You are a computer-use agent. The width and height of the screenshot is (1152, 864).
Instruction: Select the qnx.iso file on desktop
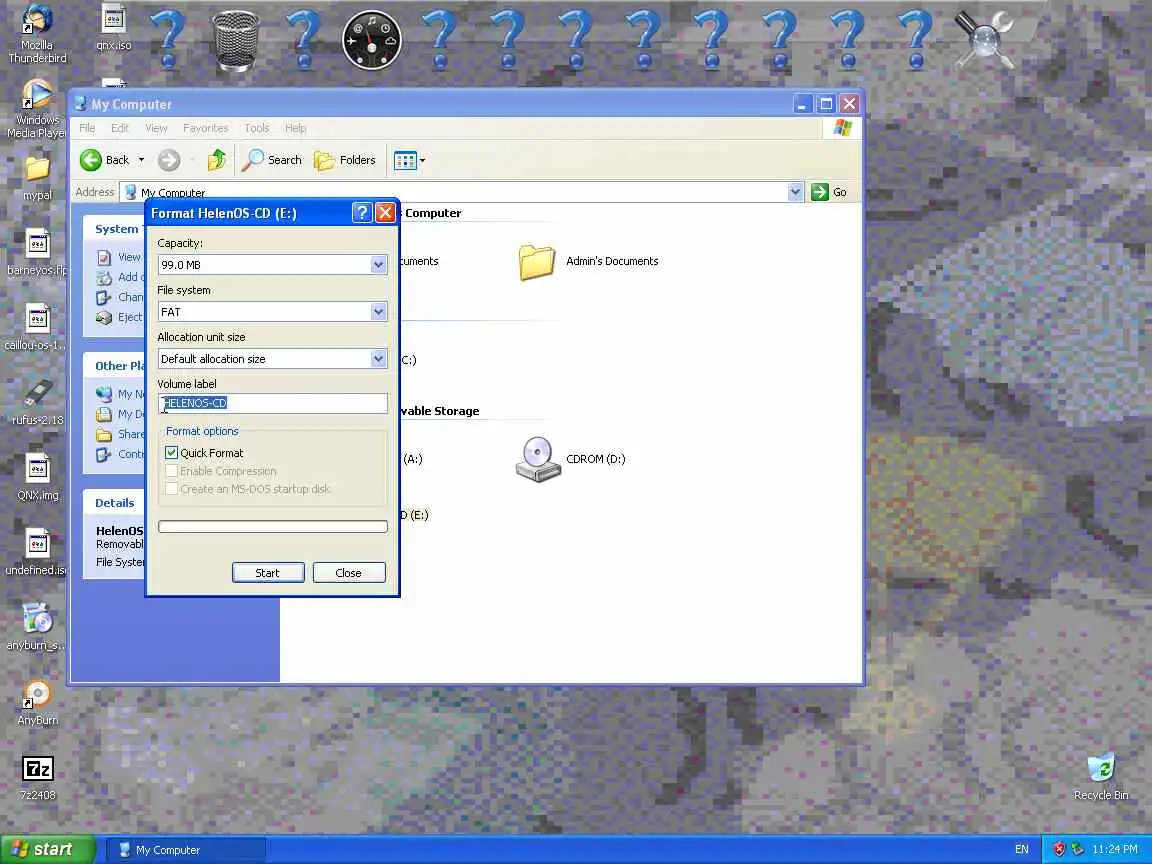pyautogui.click(x=114, y=28)
